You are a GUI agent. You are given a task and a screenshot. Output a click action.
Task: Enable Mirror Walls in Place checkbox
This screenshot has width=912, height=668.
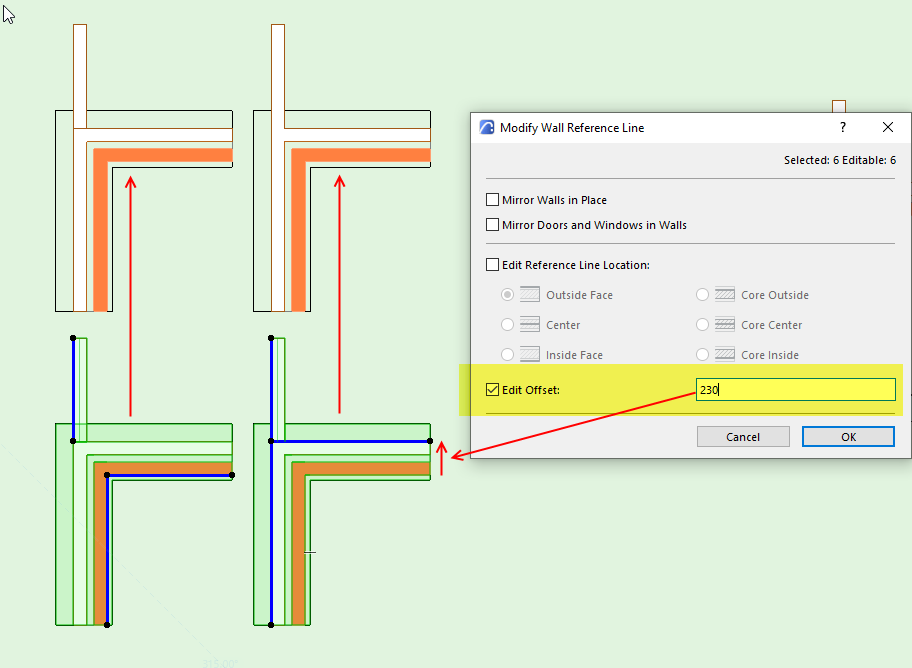[x=492, y=200]
